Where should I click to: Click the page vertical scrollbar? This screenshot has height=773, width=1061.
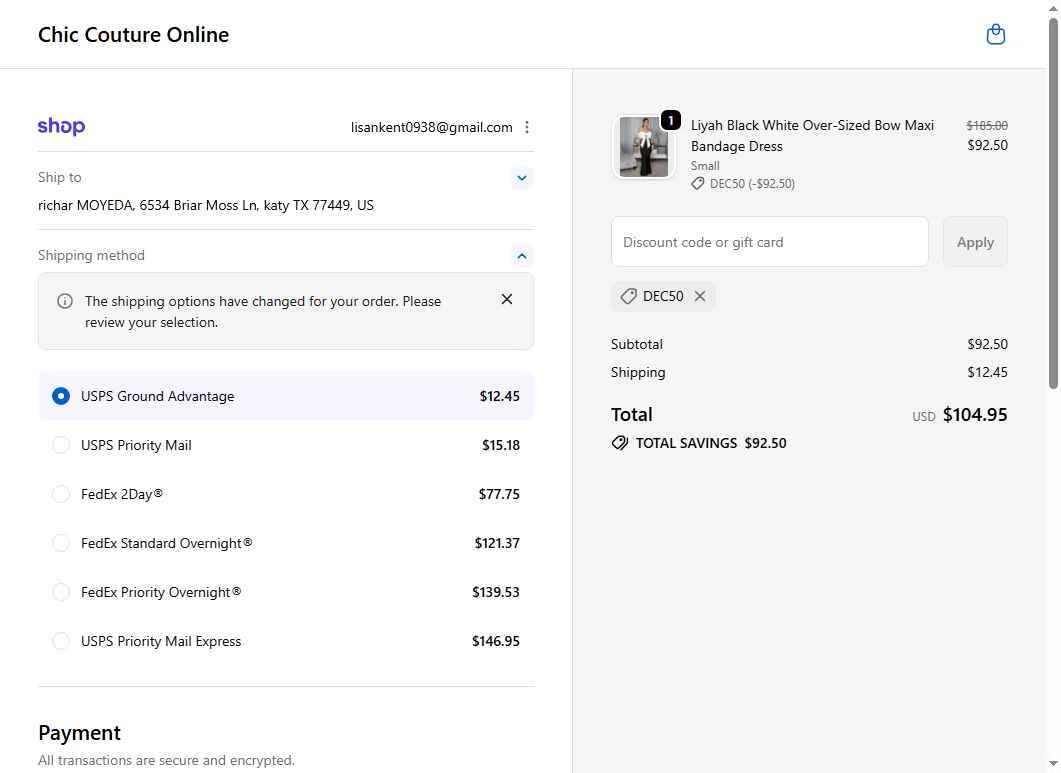(x=1053, y=203)
